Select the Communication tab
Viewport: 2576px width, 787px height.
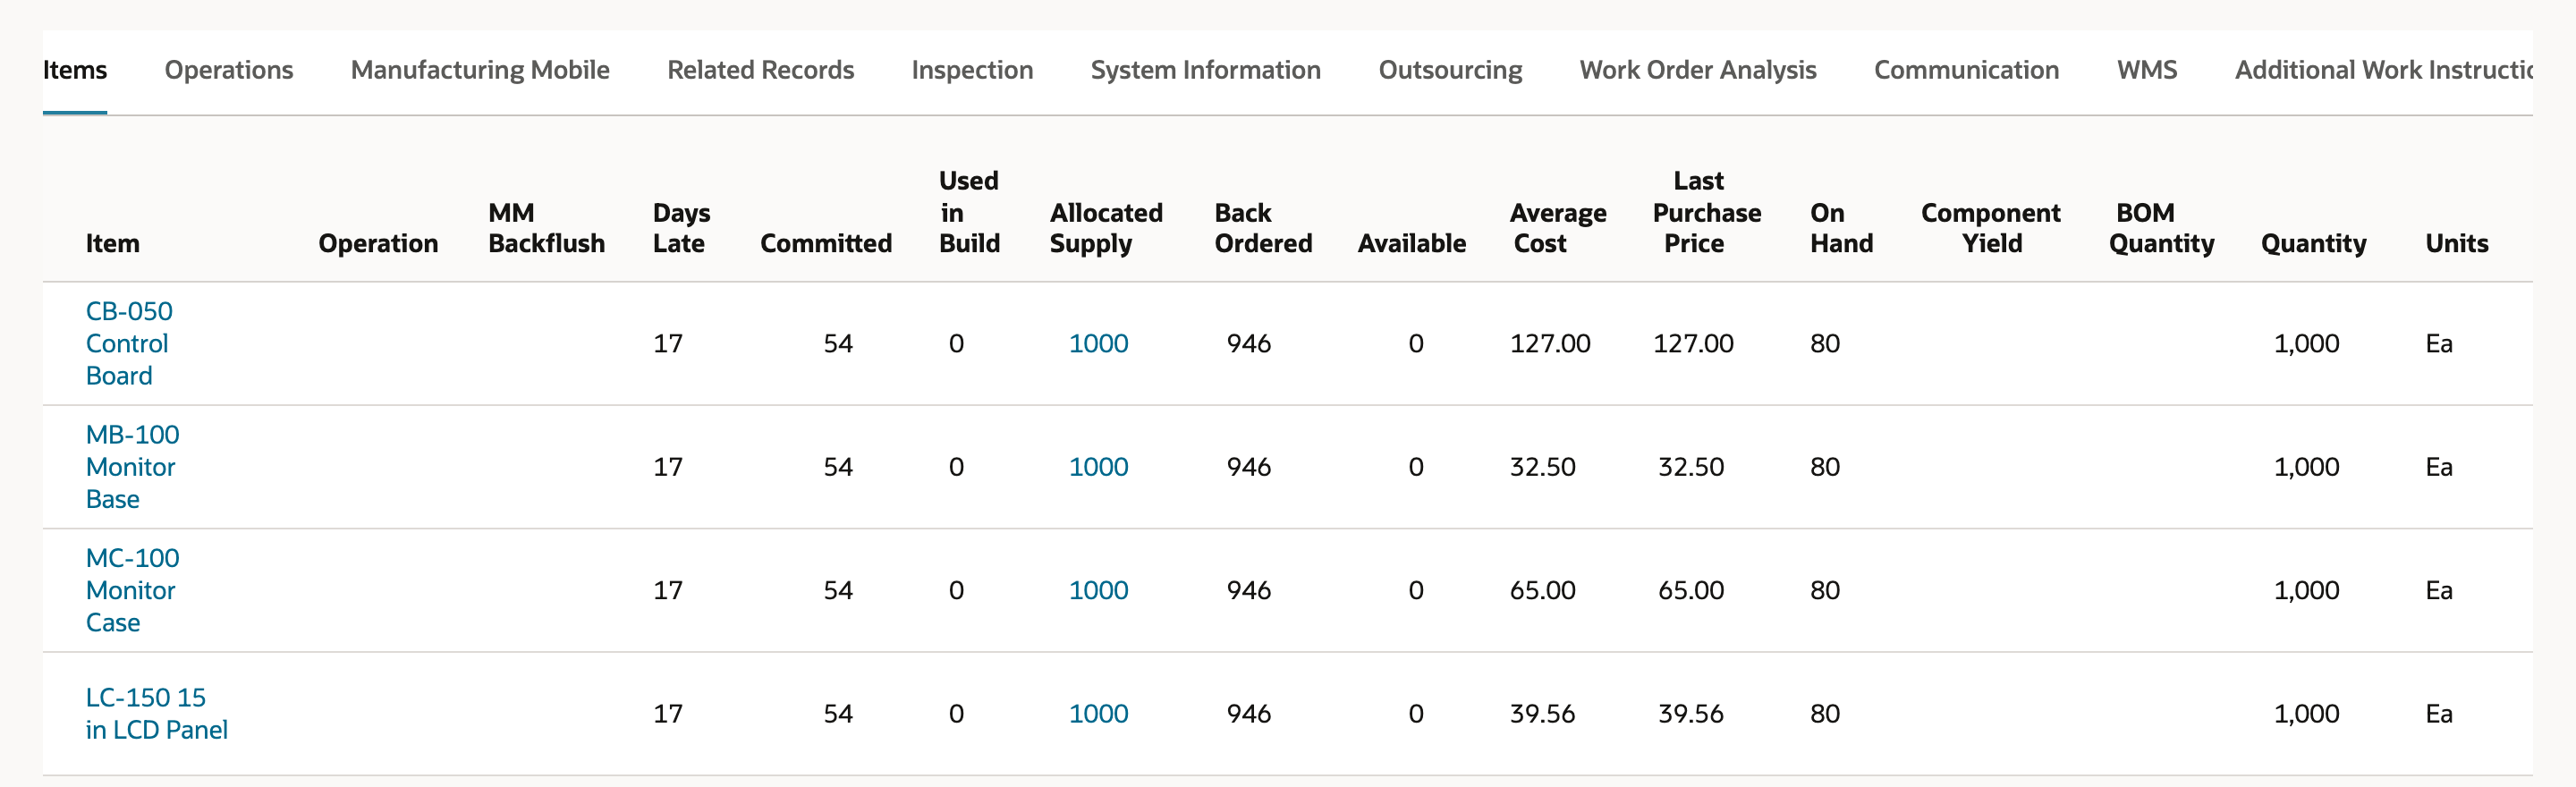[x=1966, y=70]
